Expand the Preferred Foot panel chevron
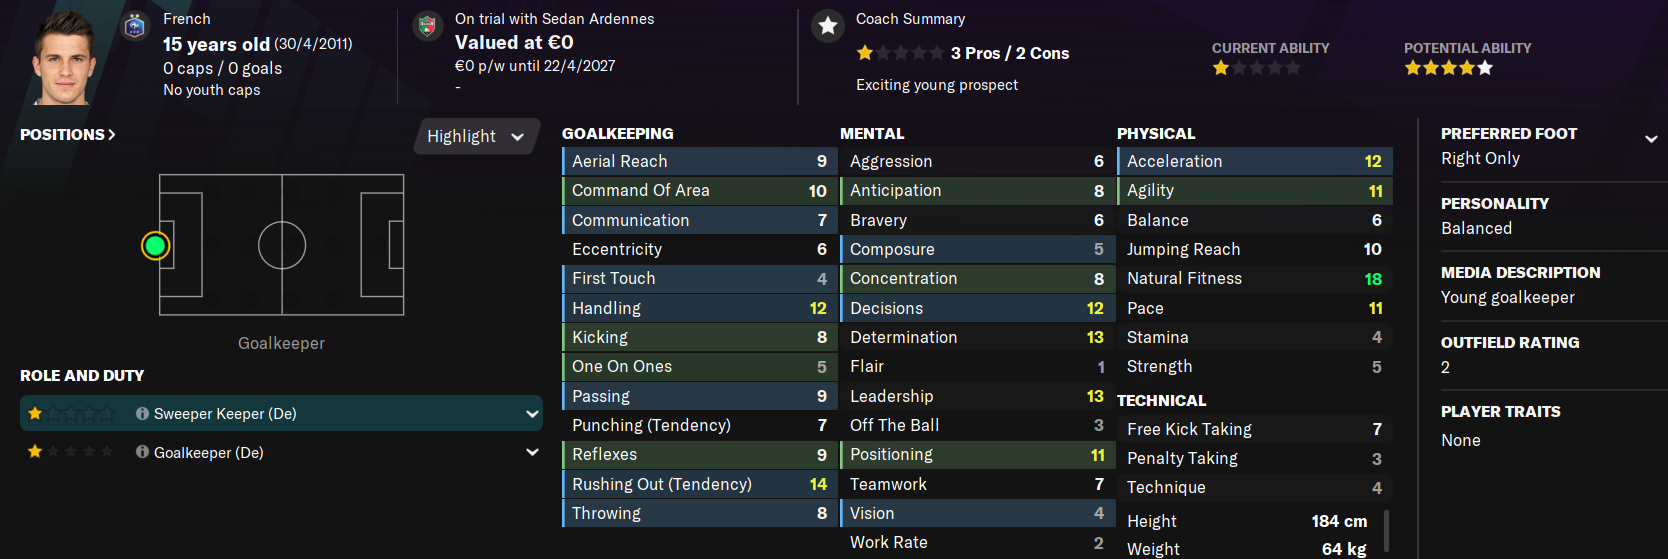Image resolution: width=1668 pixels, height=559 pixels. click(1650, 139)
